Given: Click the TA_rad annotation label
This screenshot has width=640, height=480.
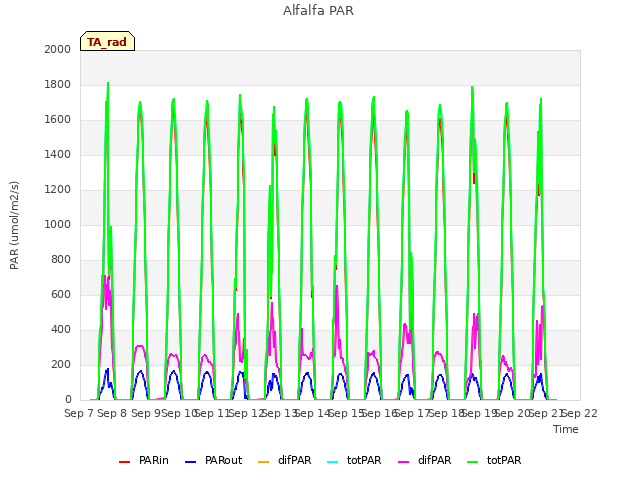Looking at the screenshot, I should point(107,41).
